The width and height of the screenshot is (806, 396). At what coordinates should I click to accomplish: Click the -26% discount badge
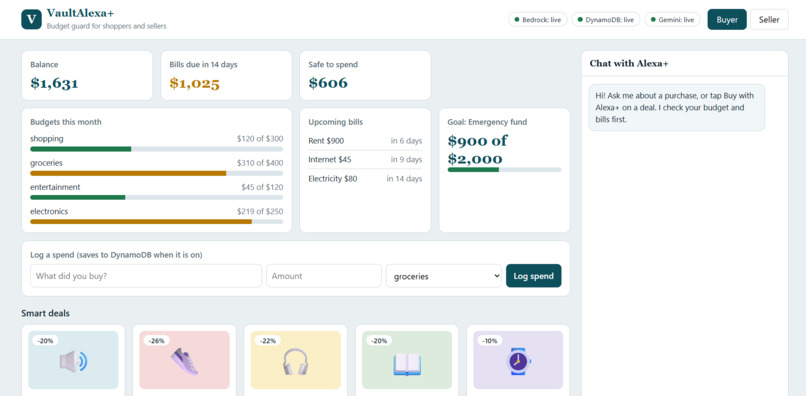pos(157,340)
